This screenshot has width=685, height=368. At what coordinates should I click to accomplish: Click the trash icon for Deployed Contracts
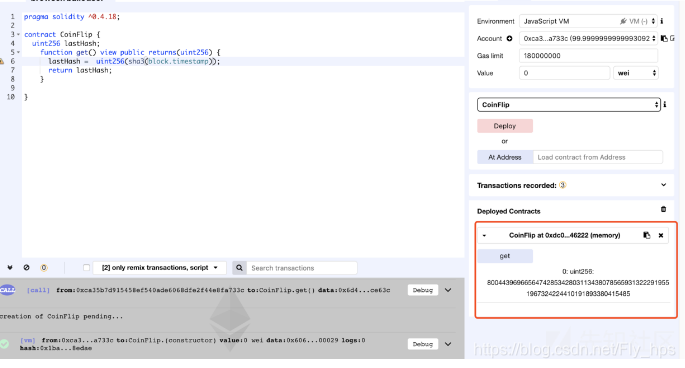tap(663, 209)
